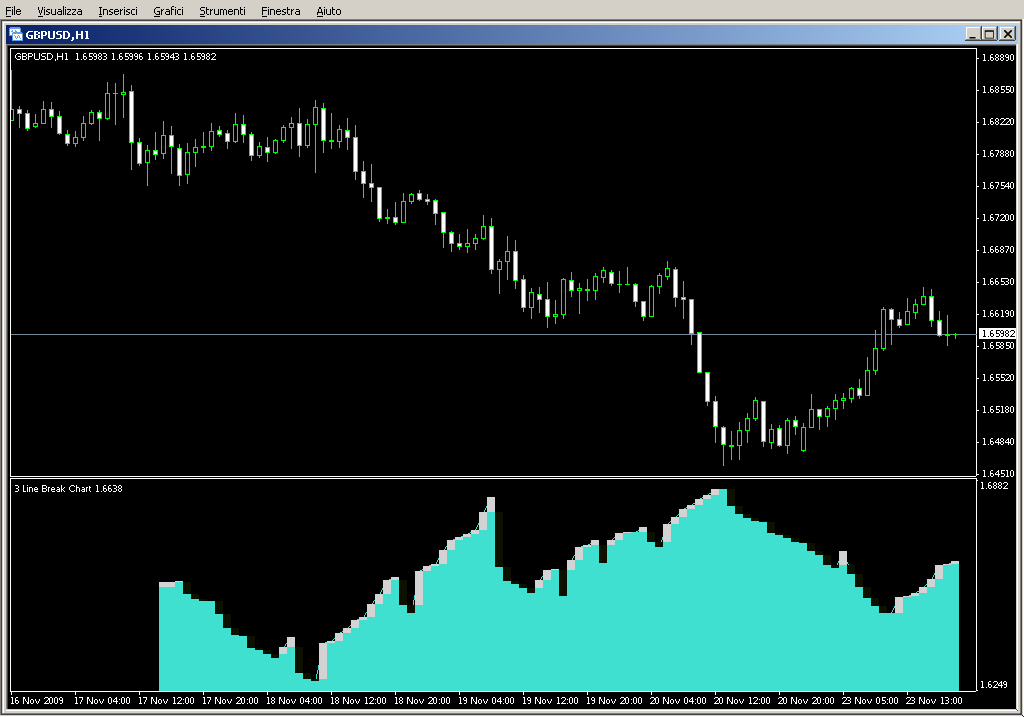Click the current price tag 1.65982
This screenshot has height=717, width=1024.
pyautogui.click(x=998, y=334)
